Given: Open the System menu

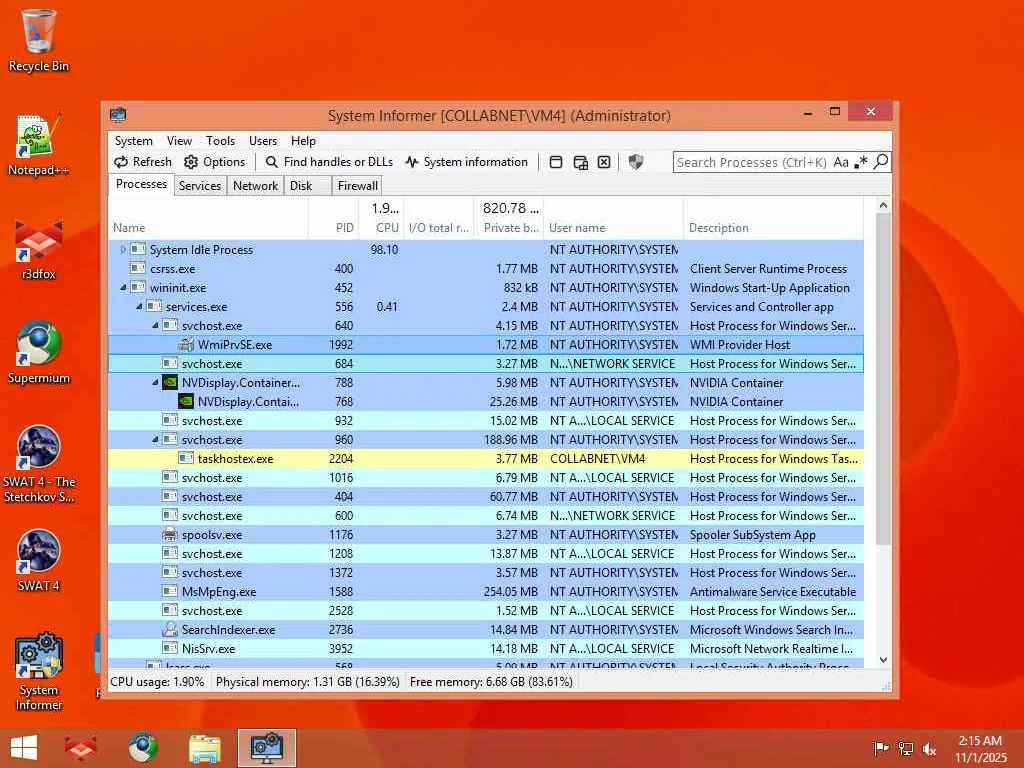Looking at the screenshot, I should pyautogui.click(x=133, y=140).
